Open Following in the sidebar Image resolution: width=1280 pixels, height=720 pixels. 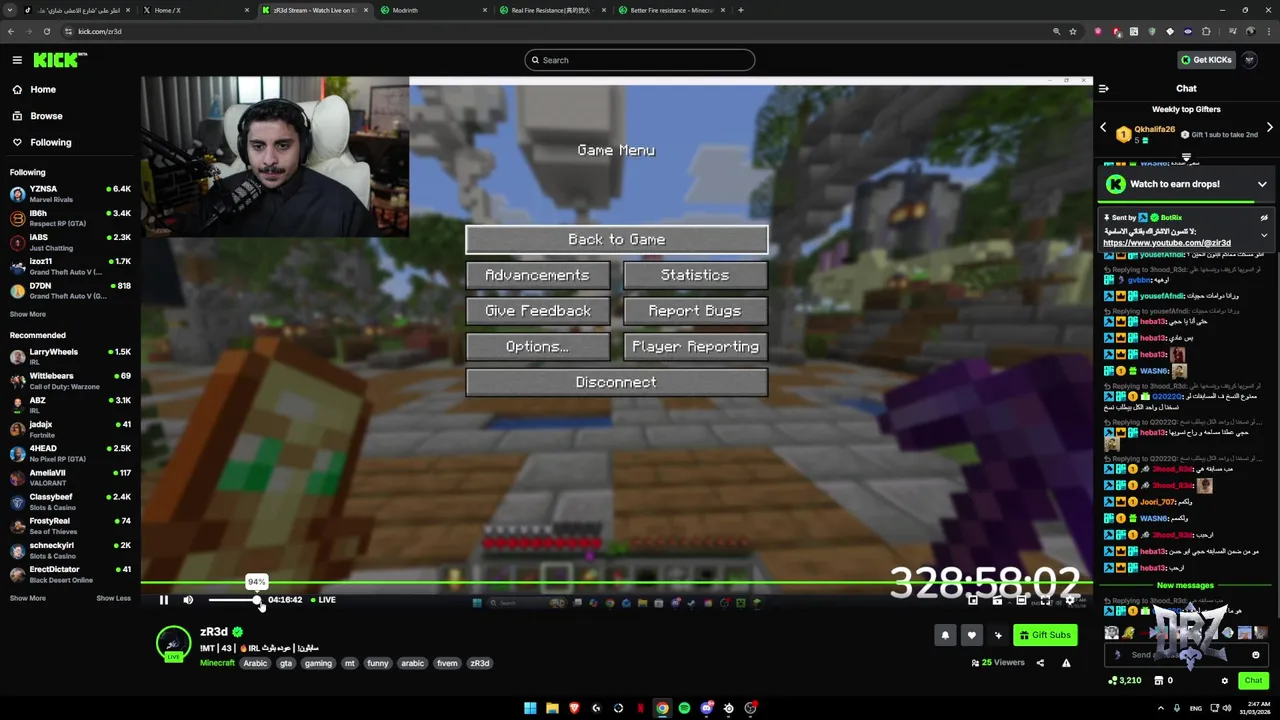pyautogui.click(x=50, y=142)
